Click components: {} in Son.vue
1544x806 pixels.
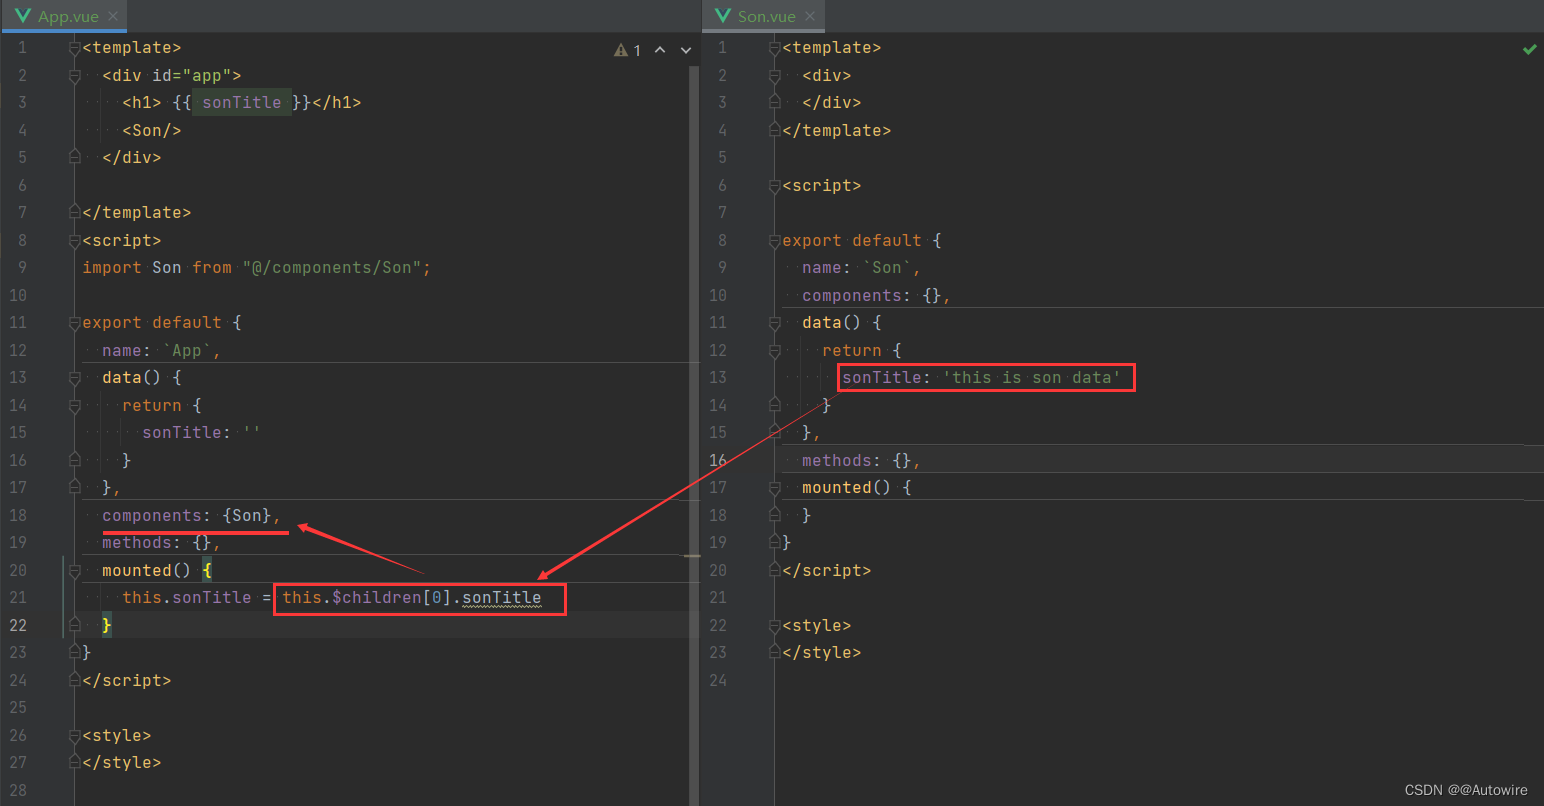click(x=872, y=295)
